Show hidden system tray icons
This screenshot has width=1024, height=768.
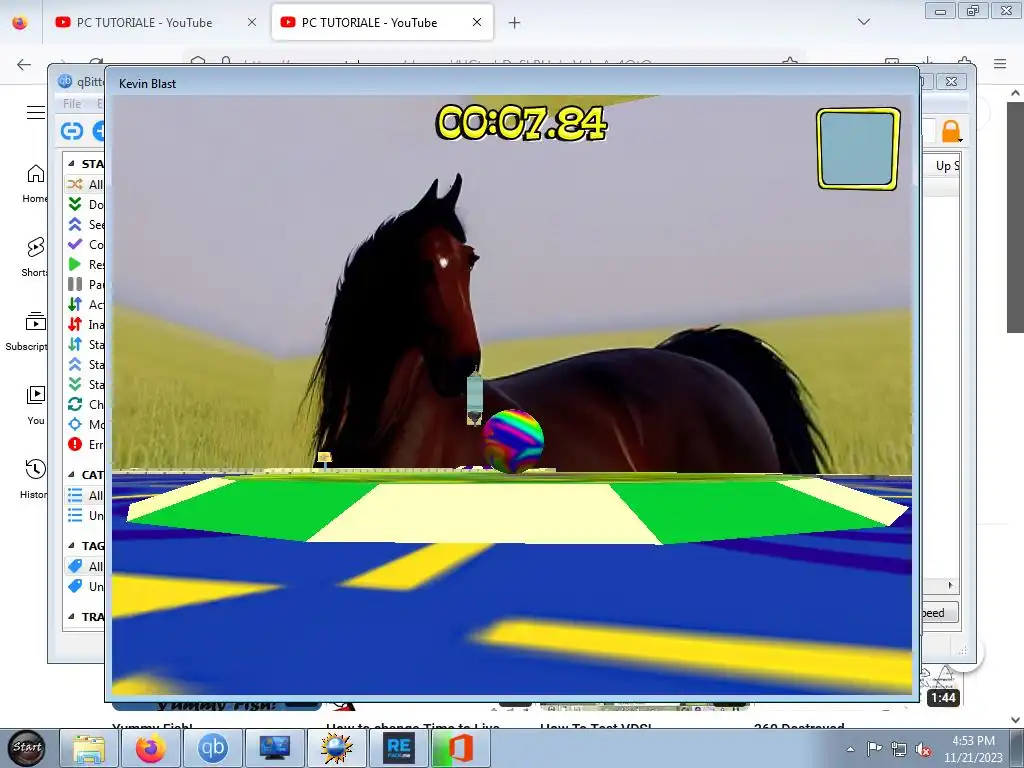[x=850, y=749]
